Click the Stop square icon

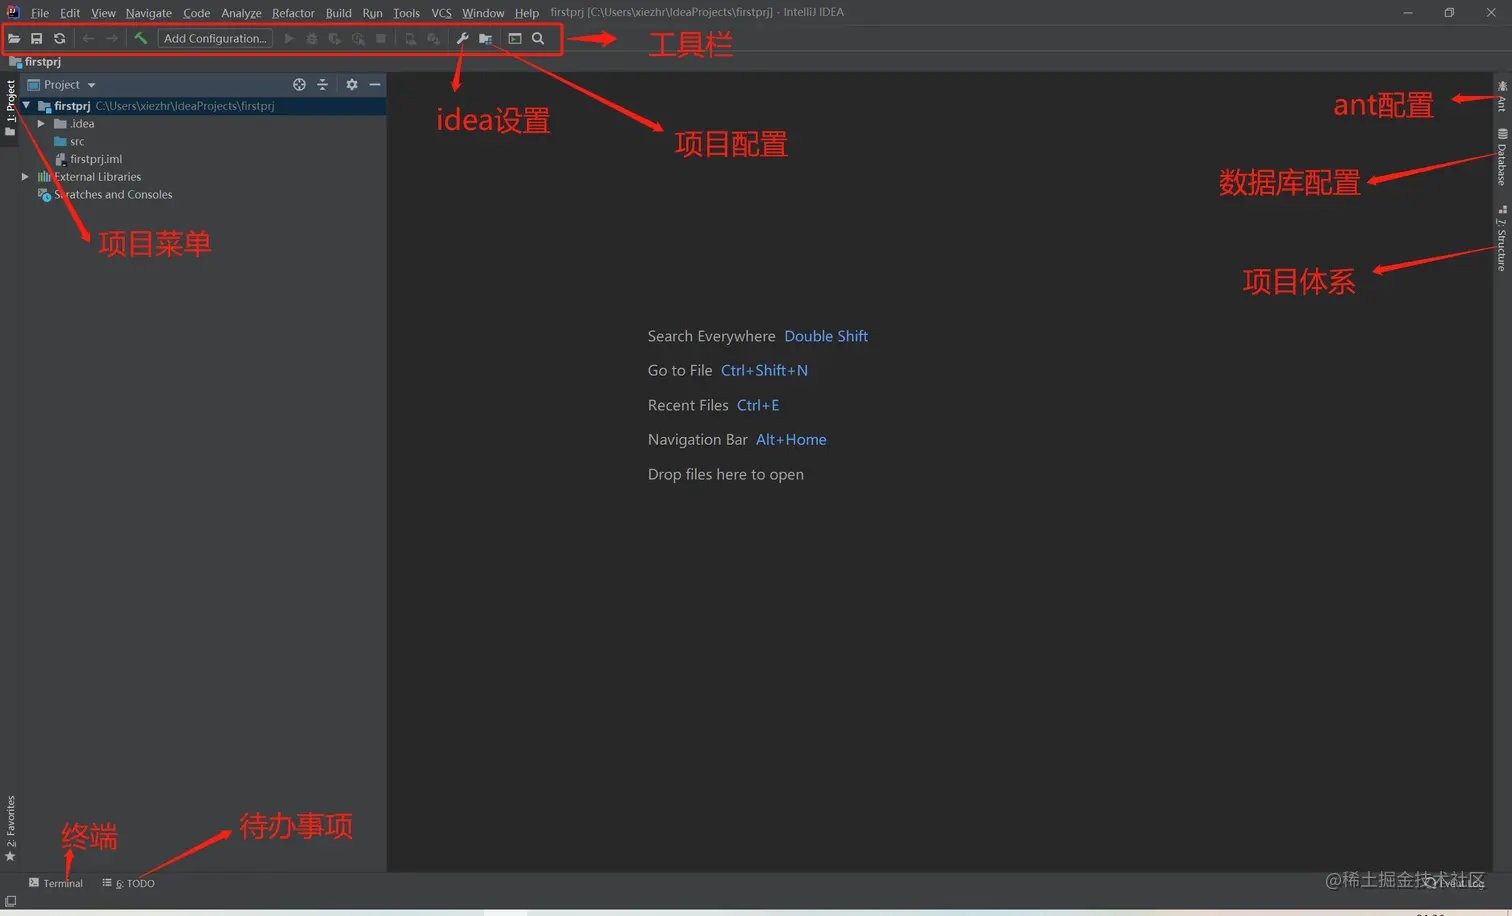380,39
